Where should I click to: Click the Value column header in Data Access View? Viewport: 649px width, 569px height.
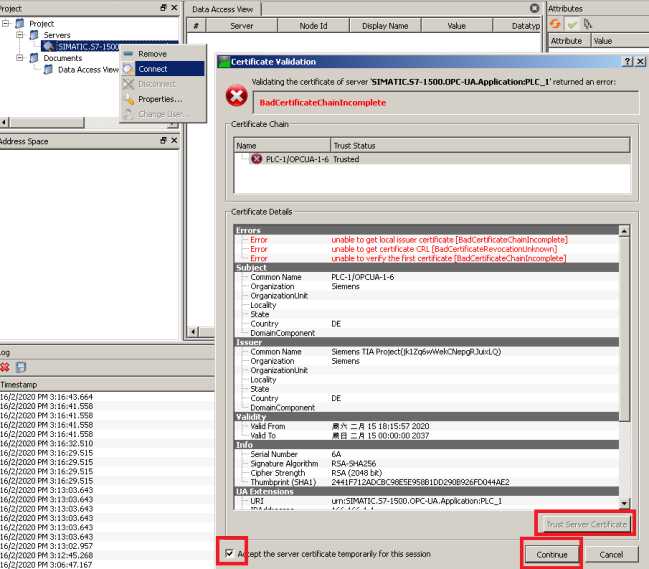click(457, 26)
